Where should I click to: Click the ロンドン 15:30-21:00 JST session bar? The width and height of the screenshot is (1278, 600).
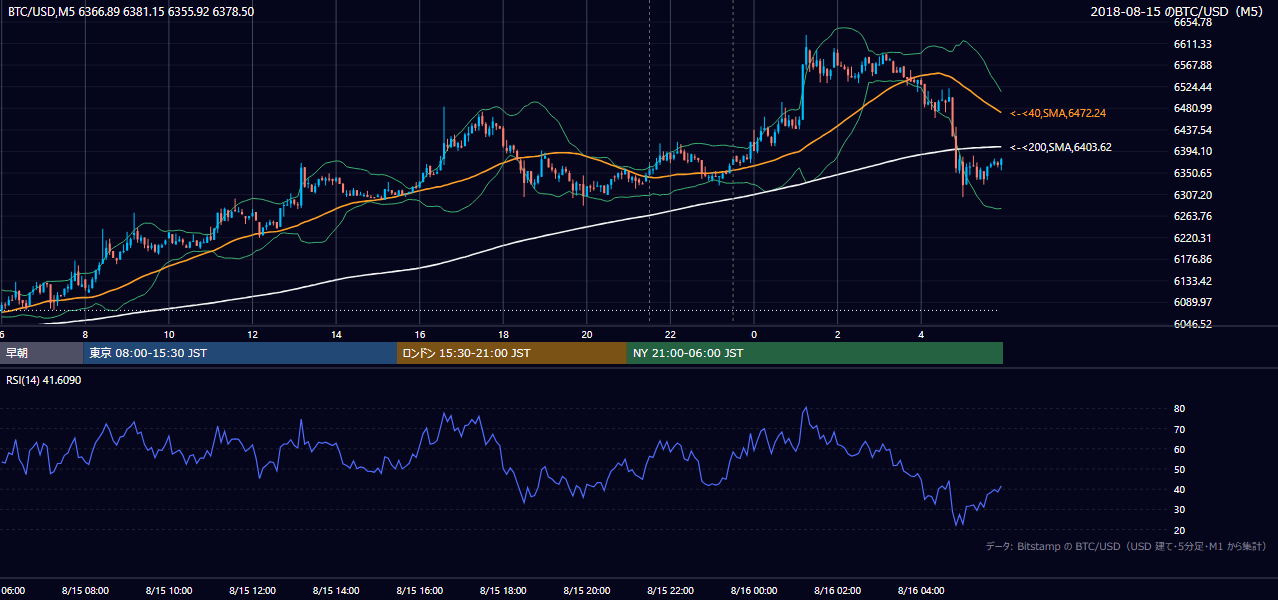coord(512,353)
